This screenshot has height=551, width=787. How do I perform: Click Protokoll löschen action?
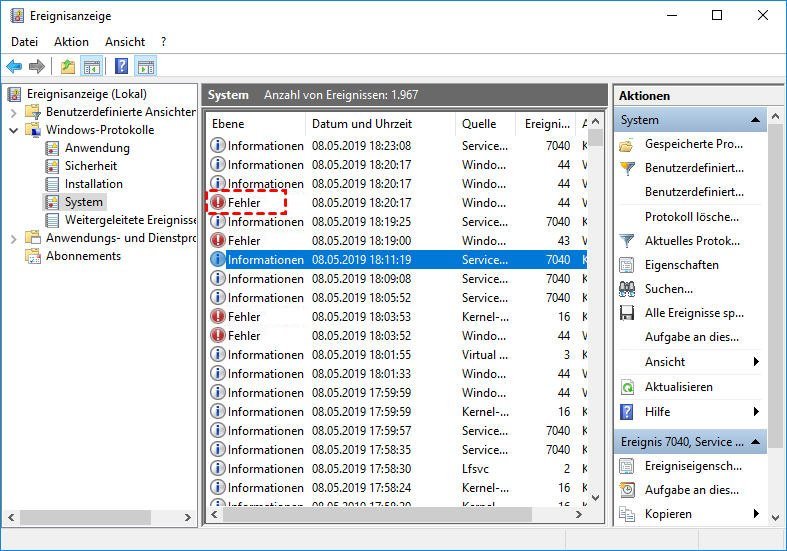(692, 217)
